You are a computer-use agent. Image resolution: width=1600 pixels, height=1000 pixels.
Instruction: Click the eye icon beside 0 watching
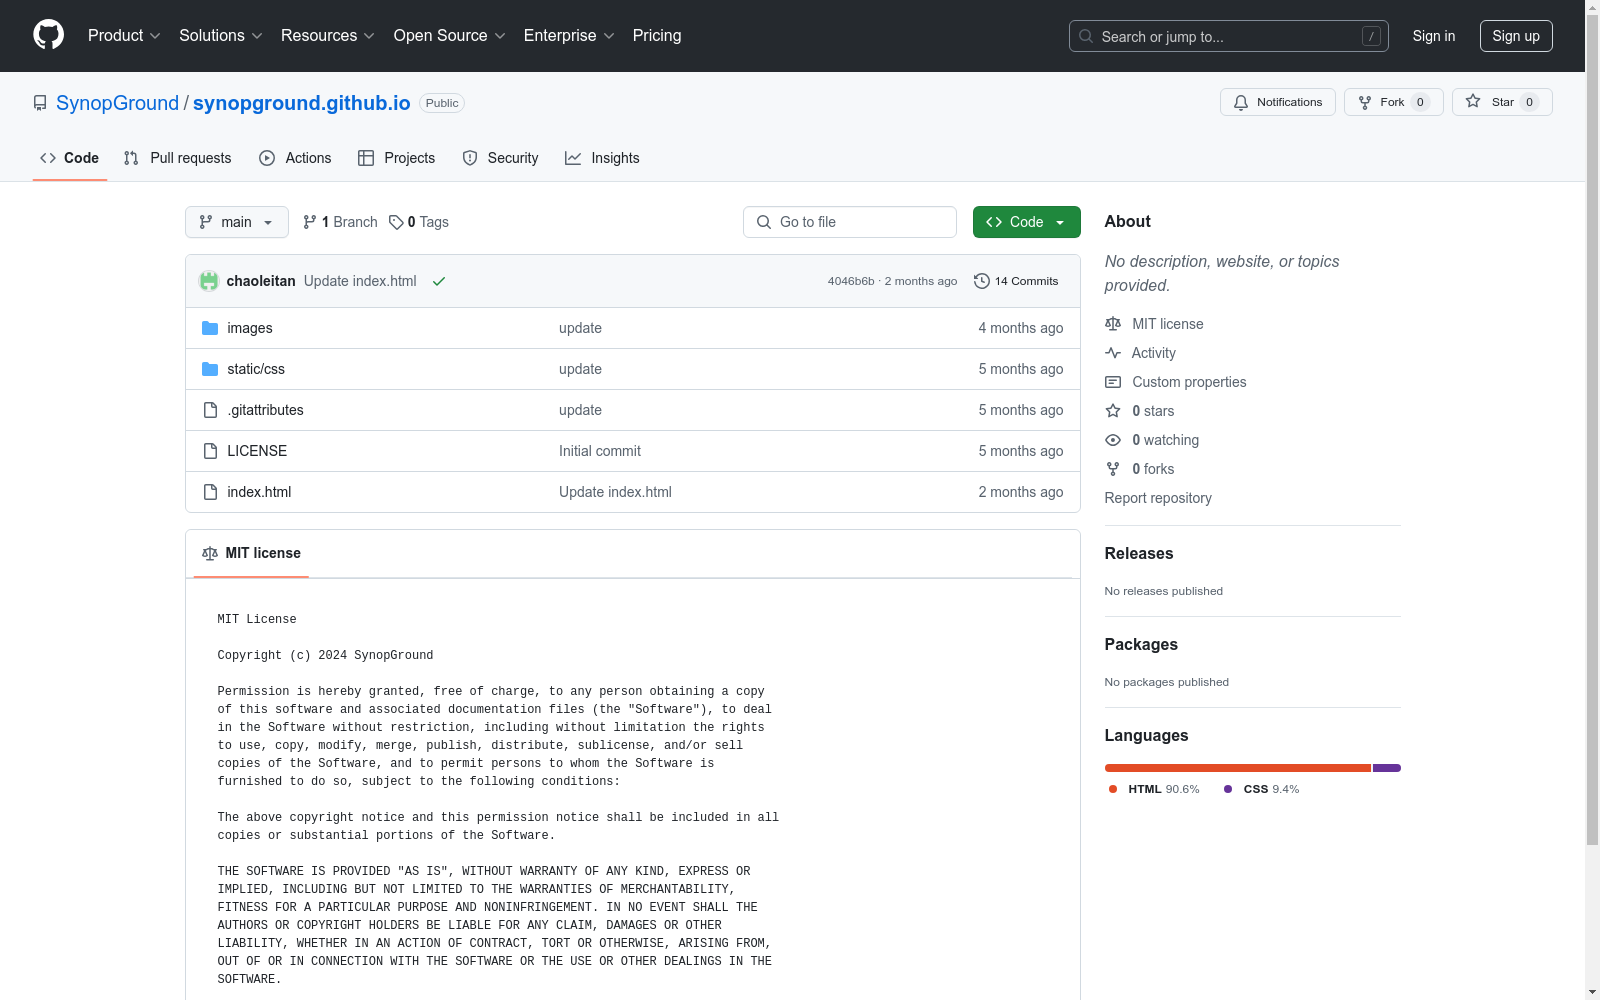point(1113,440)
